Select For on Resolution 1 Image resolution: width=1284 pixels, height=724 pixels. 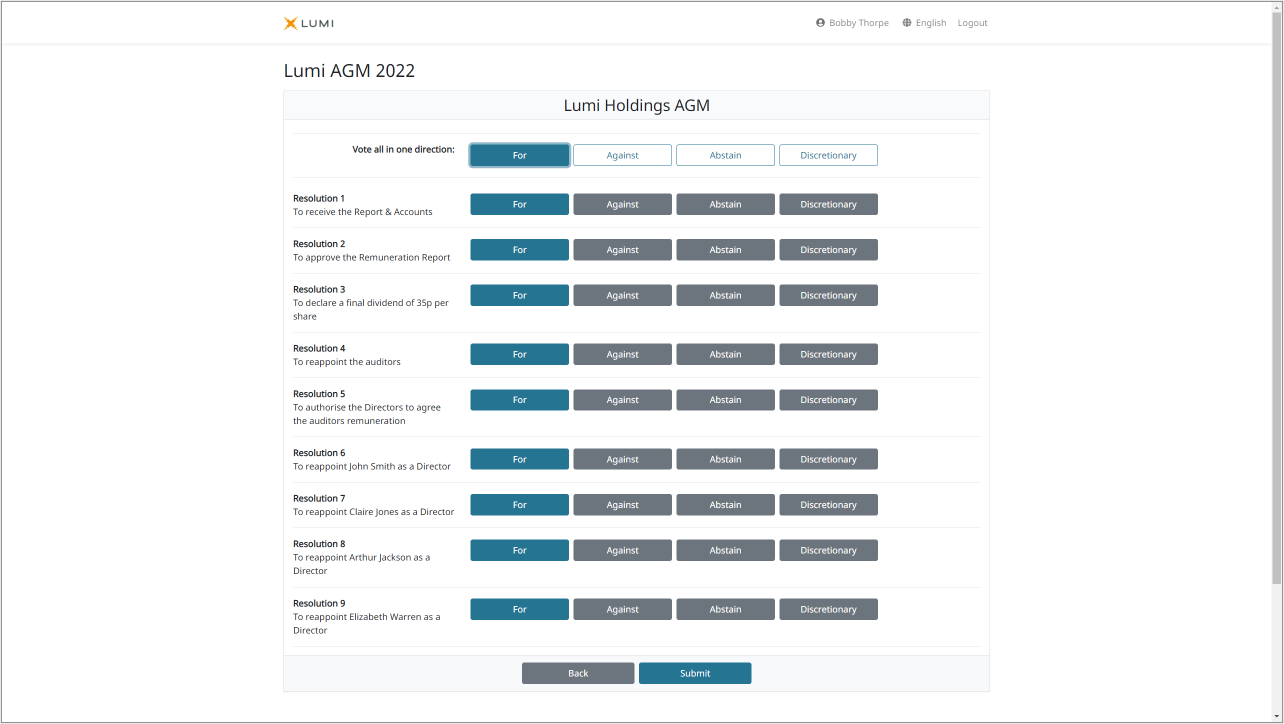[520, 204]
